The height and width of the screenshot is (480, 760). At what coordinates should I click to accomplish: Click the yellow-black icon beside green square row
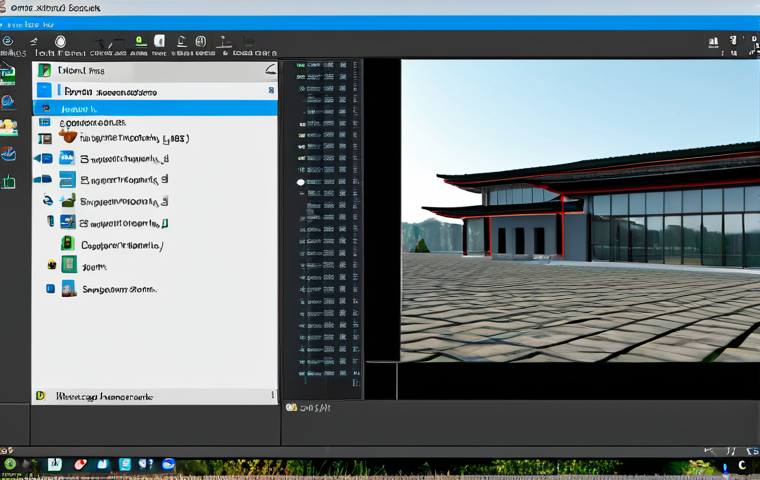click(x=51, y=265)
